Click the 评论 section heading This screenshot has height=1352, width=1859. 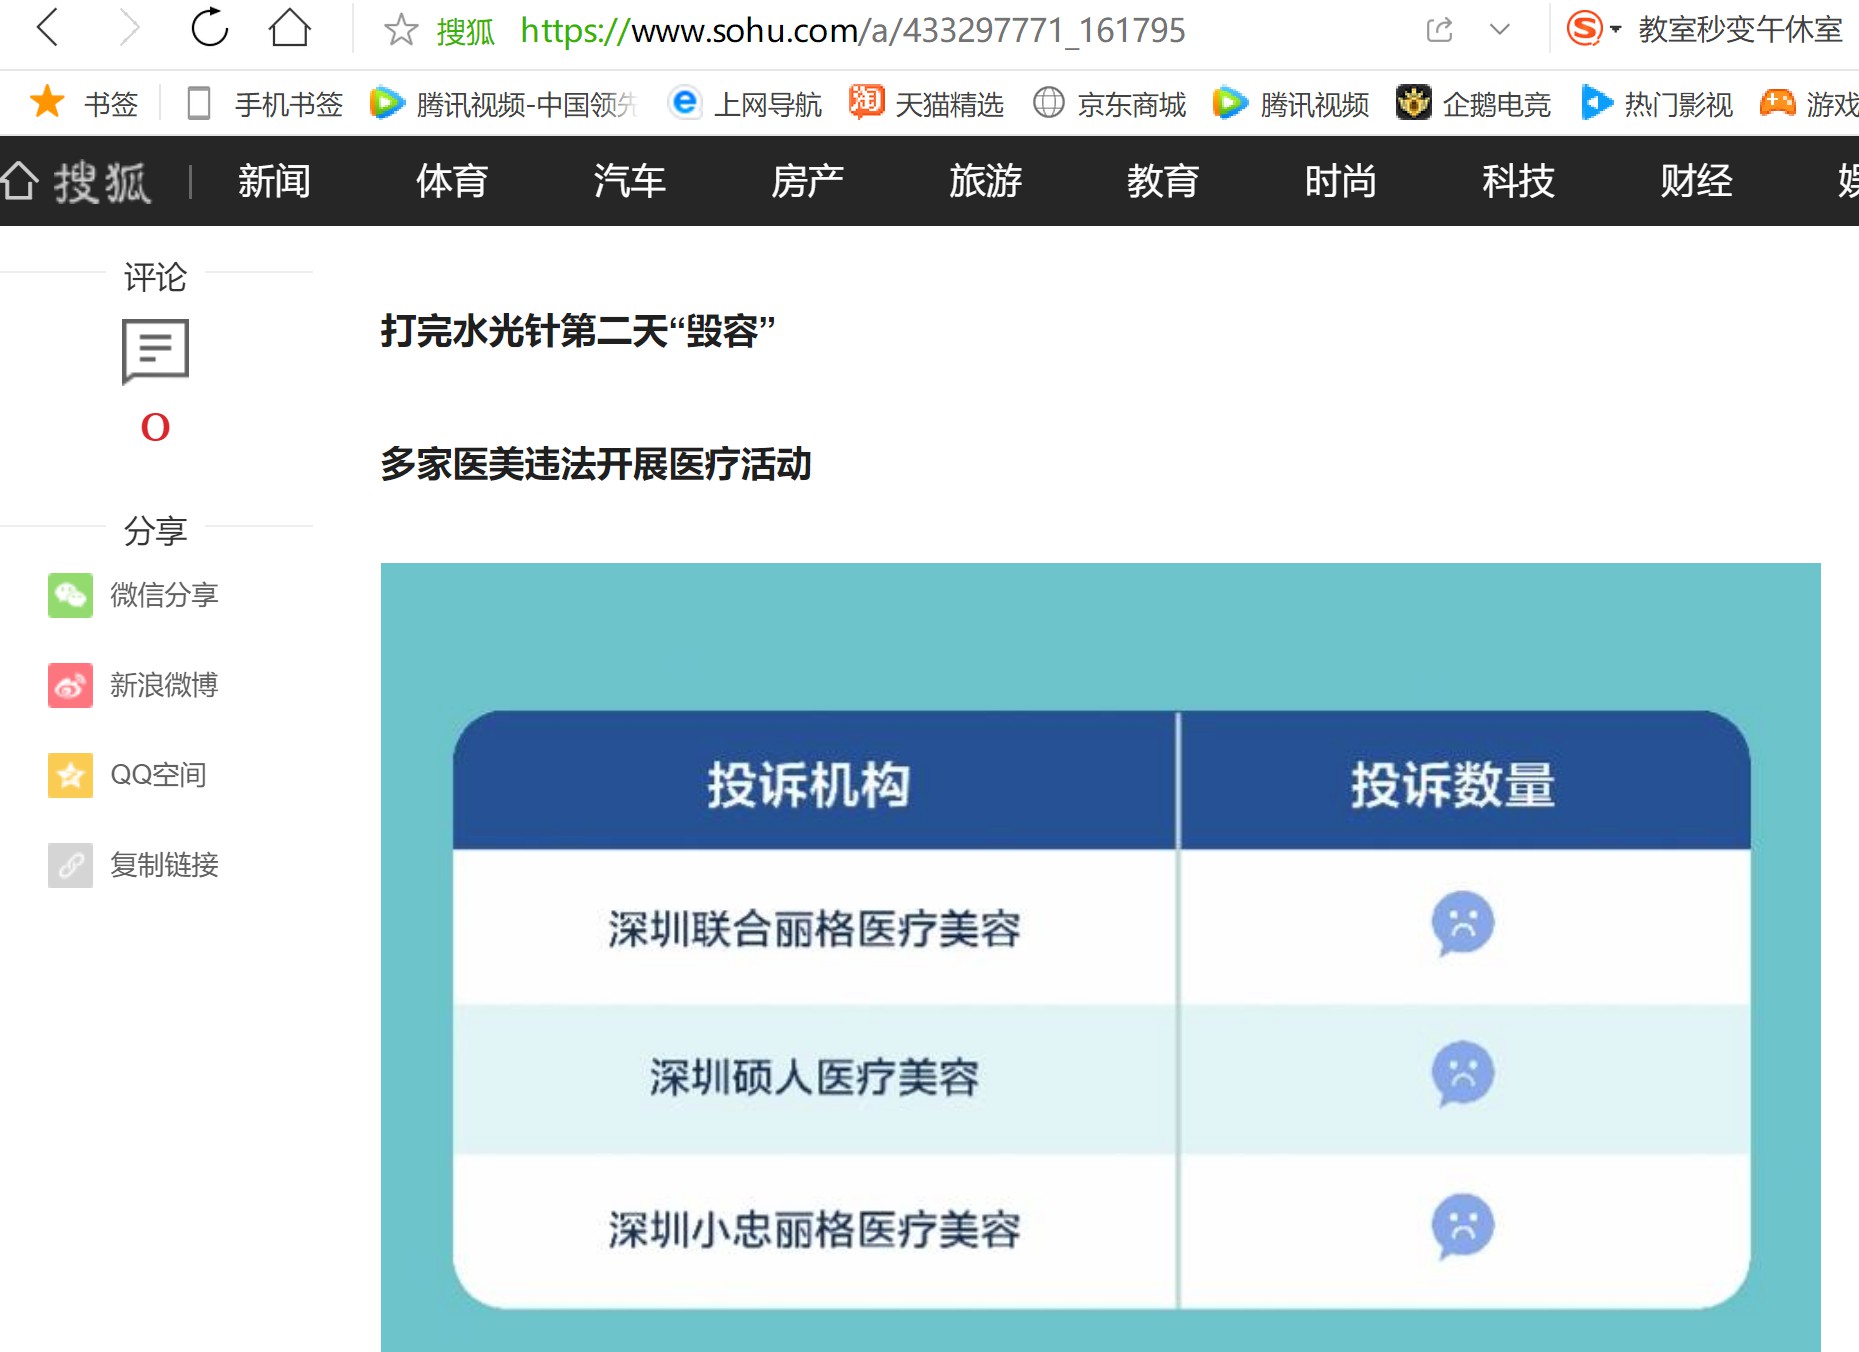tap(155, 277)
